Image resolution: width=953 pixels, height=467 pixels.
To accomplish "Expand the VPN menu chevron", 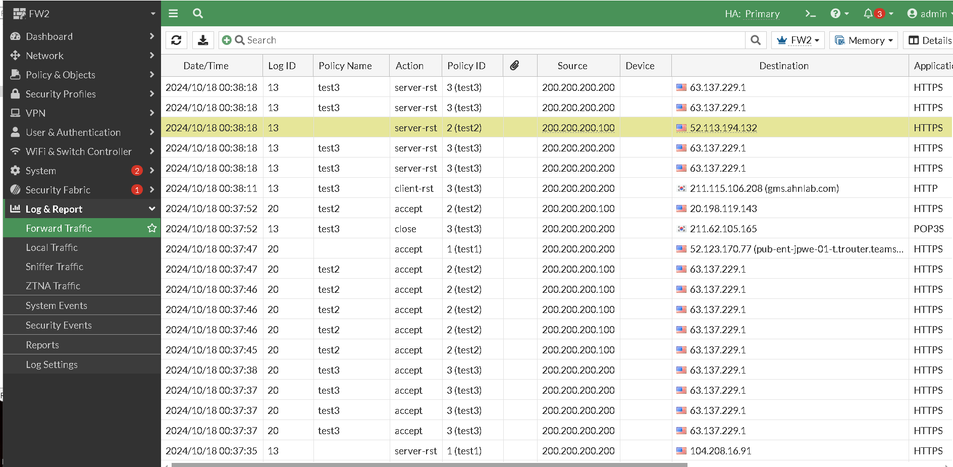I will (151, 113).
